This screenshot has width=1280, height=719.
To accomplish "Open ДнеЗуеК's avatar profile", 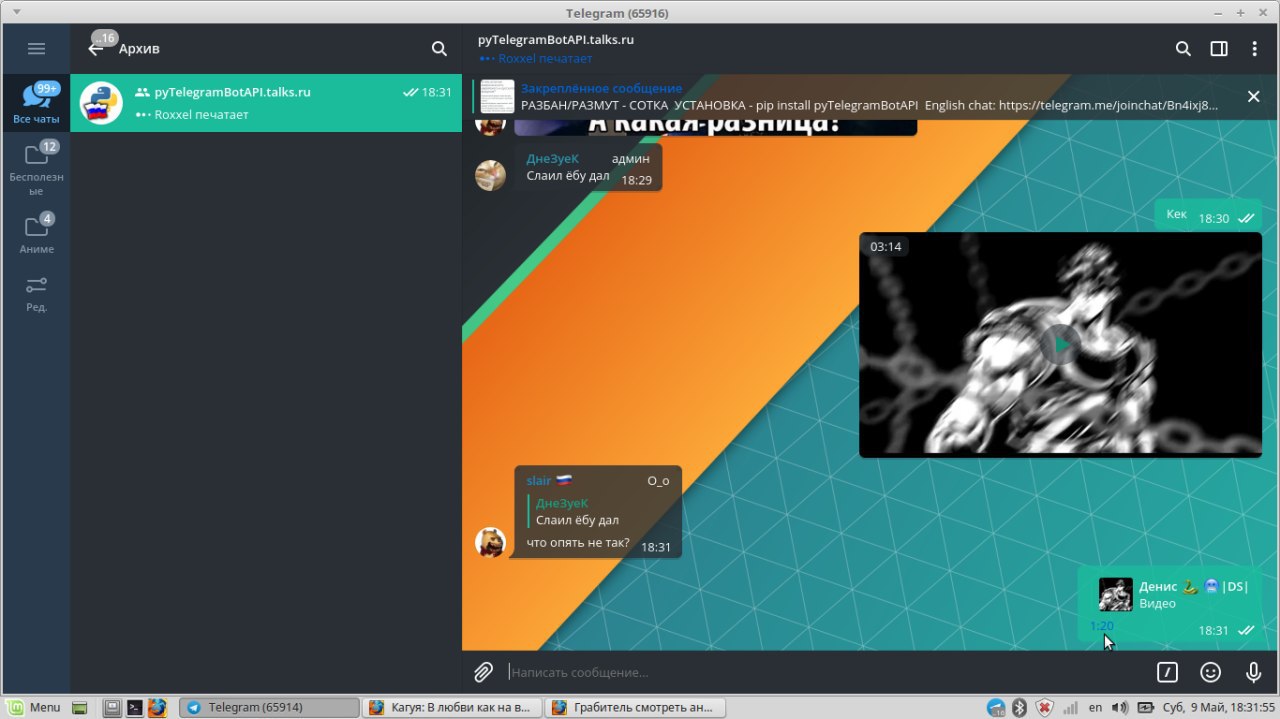I will click(x=490, y=175).
